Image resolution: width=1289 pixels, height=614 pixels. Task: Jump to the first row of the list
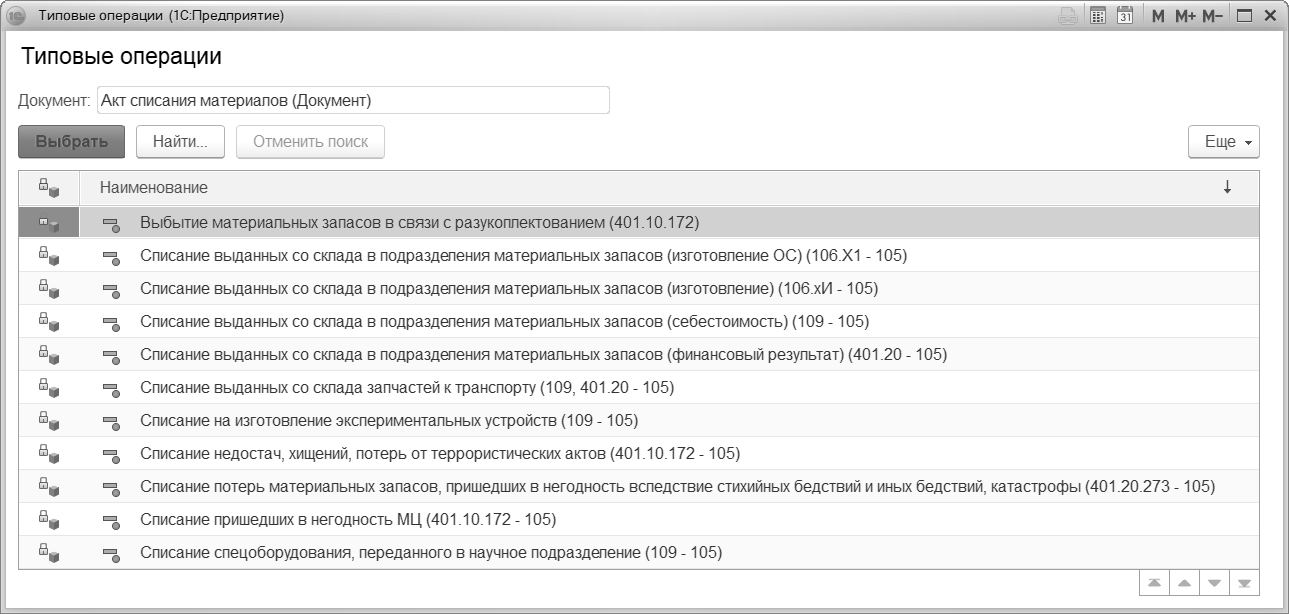(x=1154, y=583)
